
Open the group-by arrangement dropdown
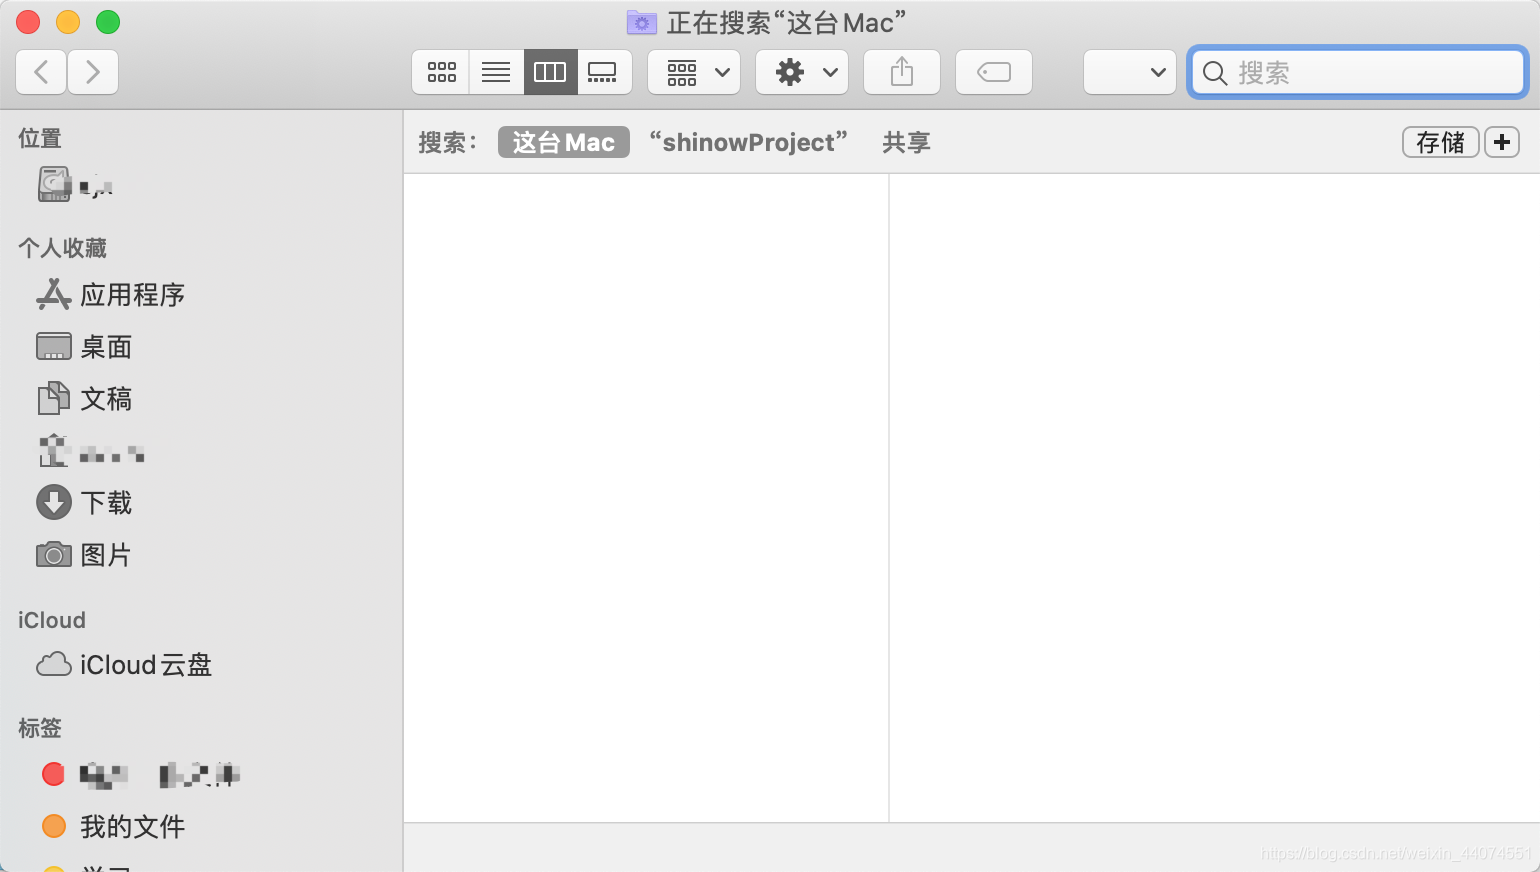point(694,72)
